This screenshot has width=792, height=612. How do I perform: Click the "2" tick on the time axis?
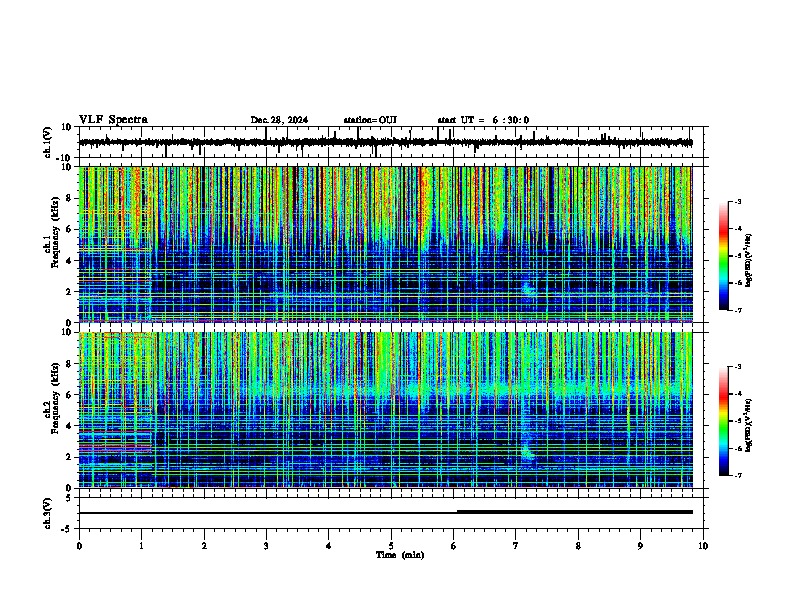[204, 546]
